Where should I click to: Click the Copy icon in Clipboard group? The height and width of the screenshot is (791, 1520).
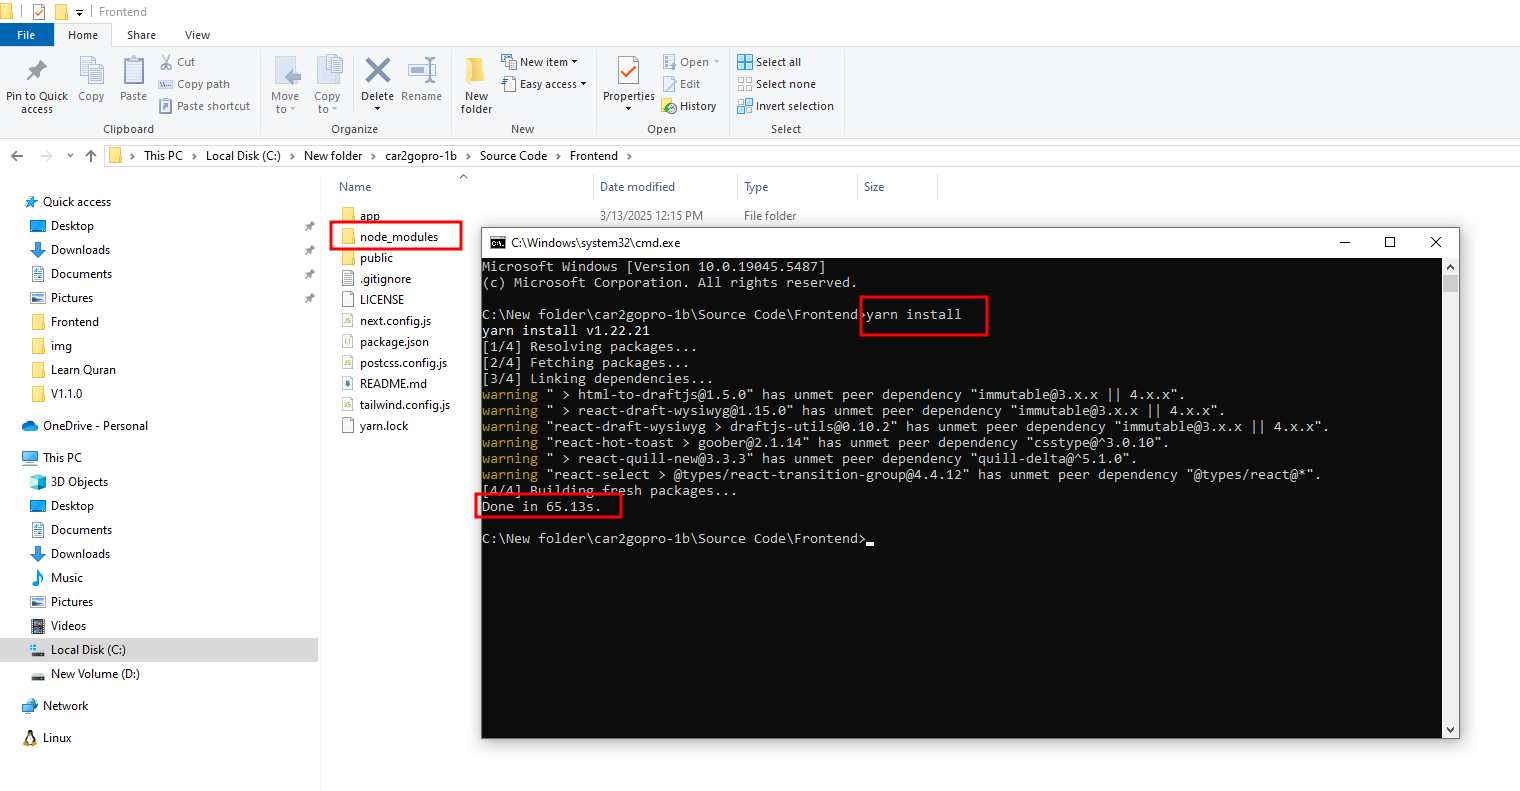pyautogui.click(x=91, y=71)
